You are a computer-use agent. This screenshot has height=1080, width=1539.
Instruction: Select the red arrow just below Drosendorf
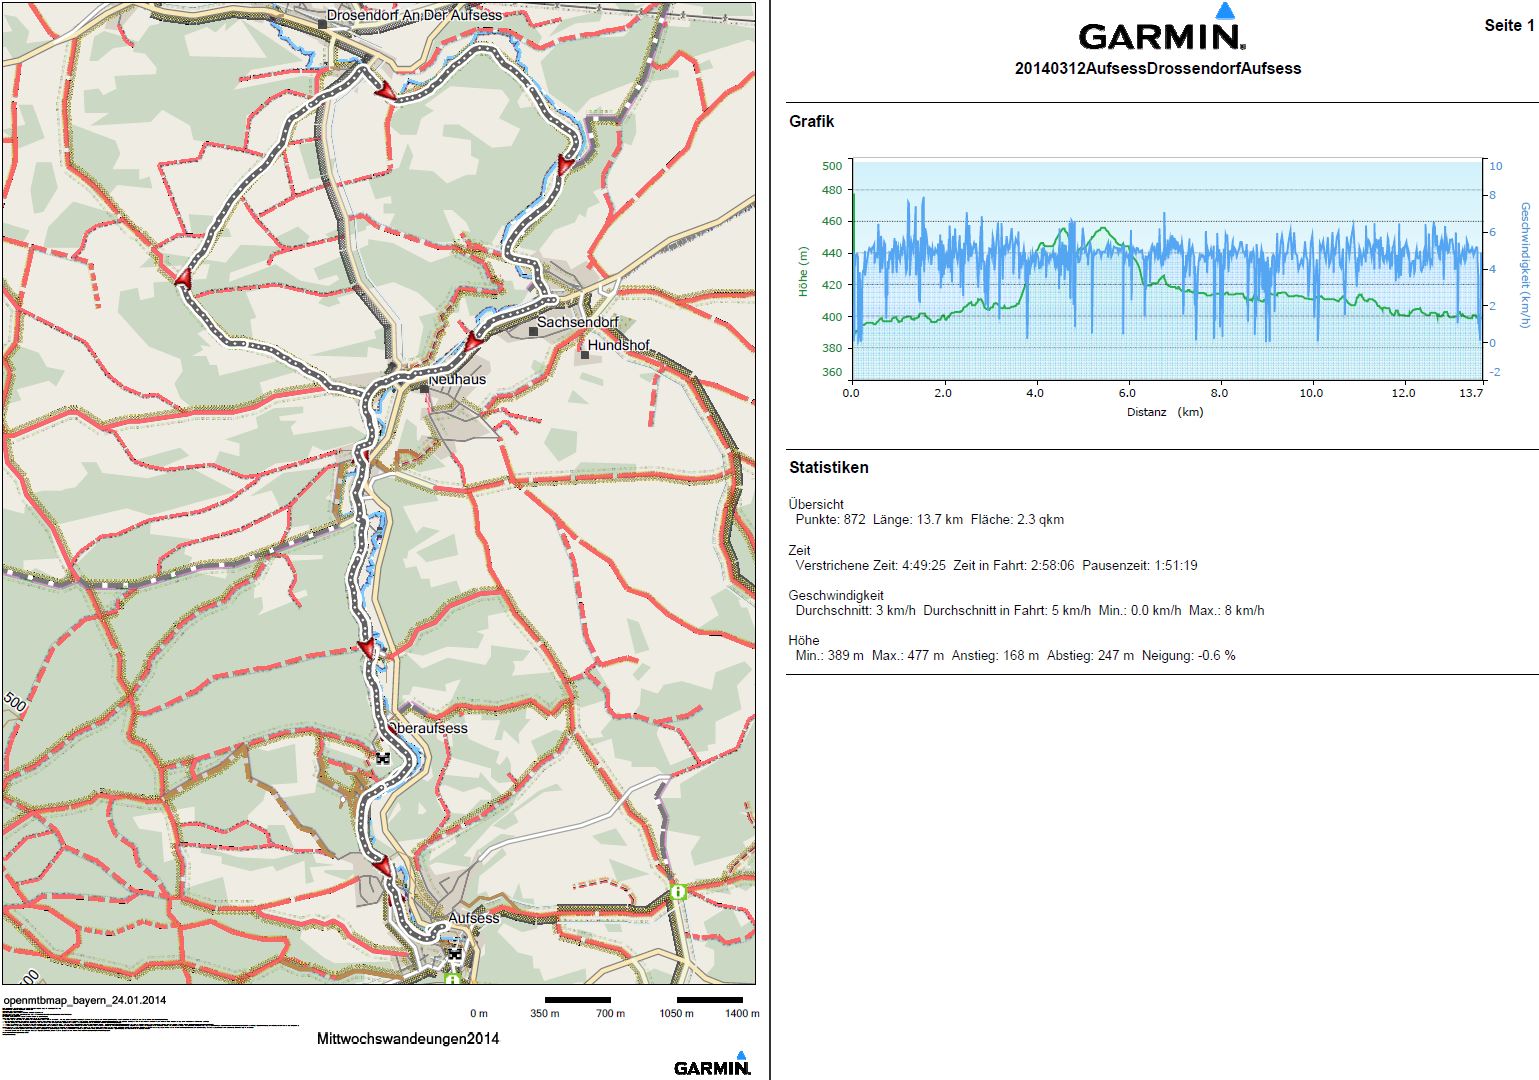point(383,91)
